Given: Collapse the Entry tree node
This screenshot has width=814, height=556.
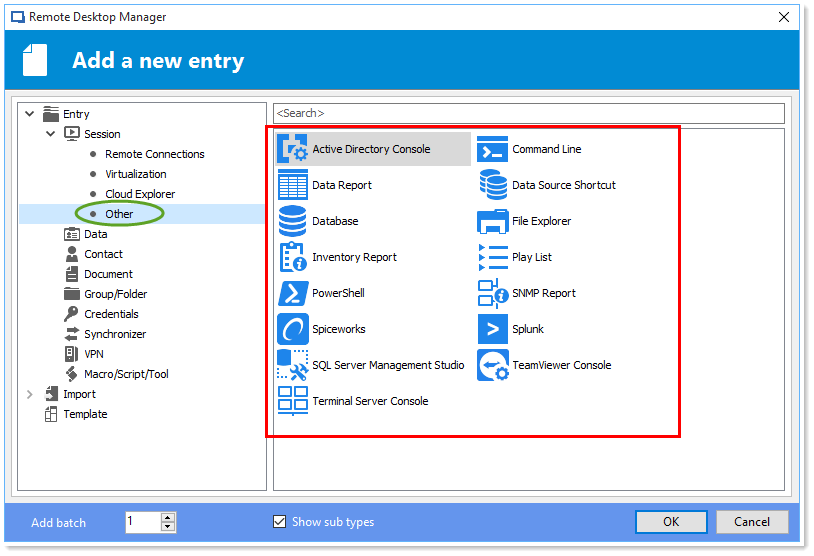Looking at the screenshot, I should click(29, 114).
